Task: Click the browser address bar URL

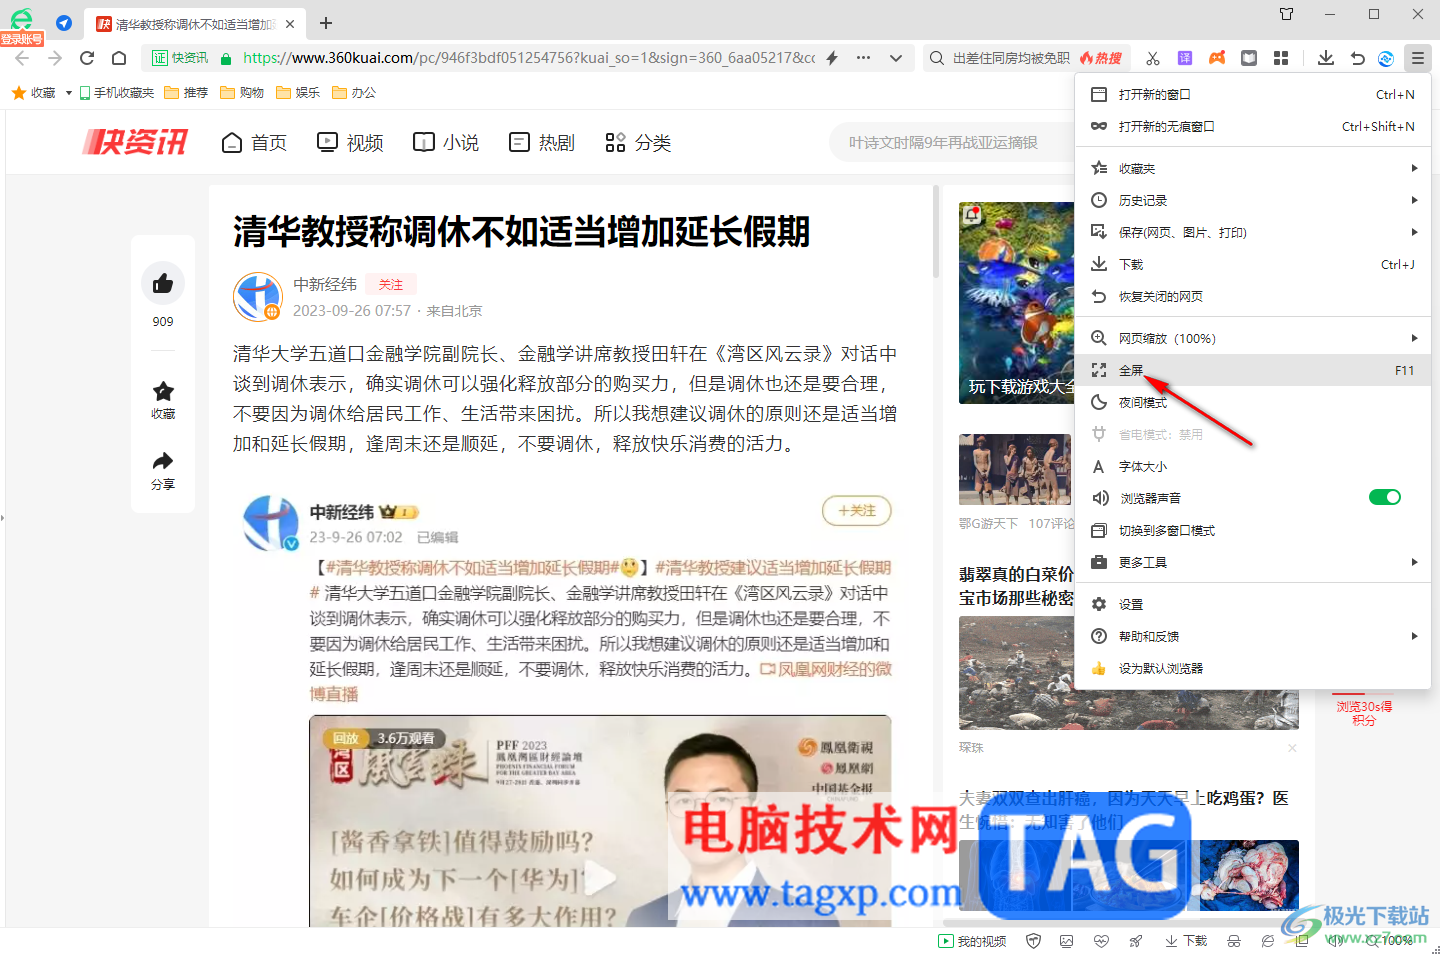Action: (529, 58)
